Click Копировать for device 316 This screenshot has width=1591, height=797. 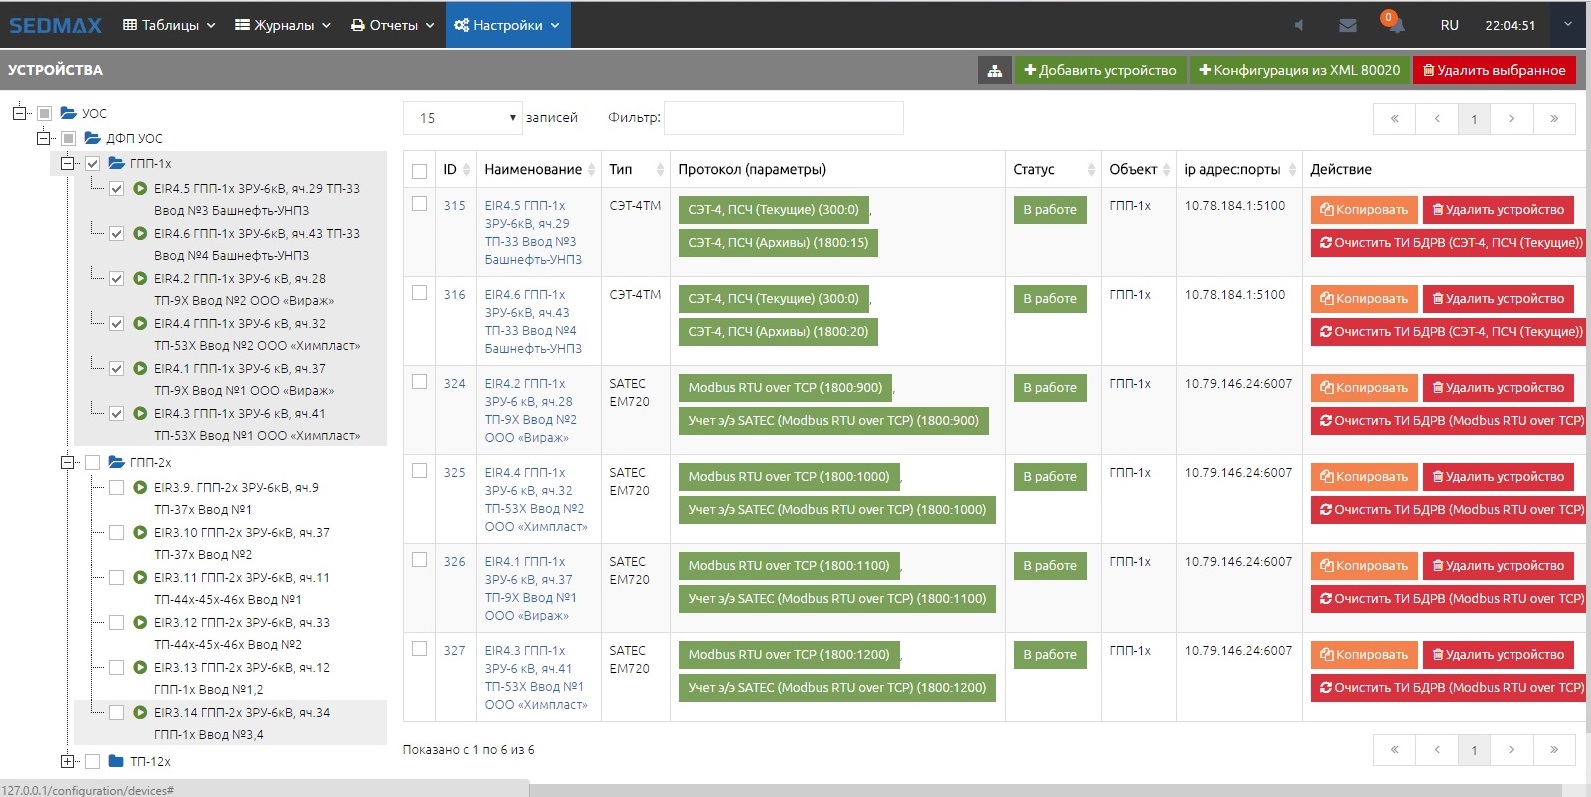[x=1364, y=299]
